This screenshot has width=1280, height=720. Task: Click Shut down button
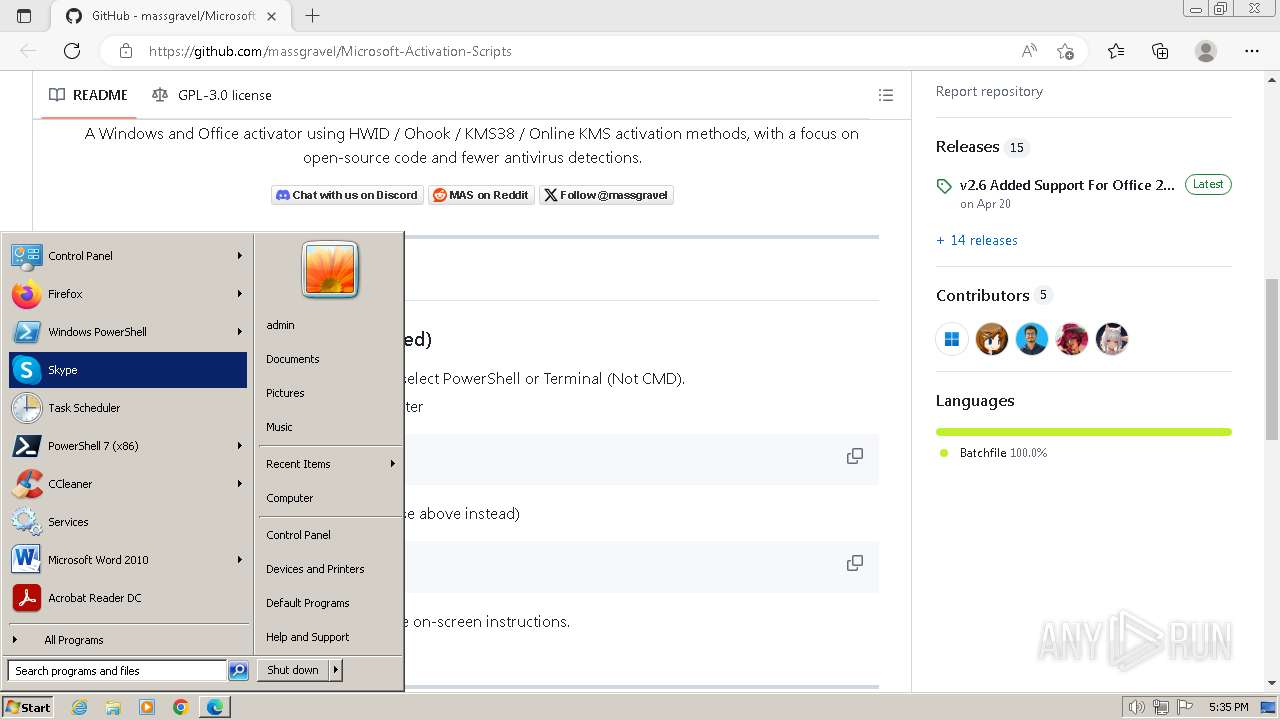tap(293, 670)
